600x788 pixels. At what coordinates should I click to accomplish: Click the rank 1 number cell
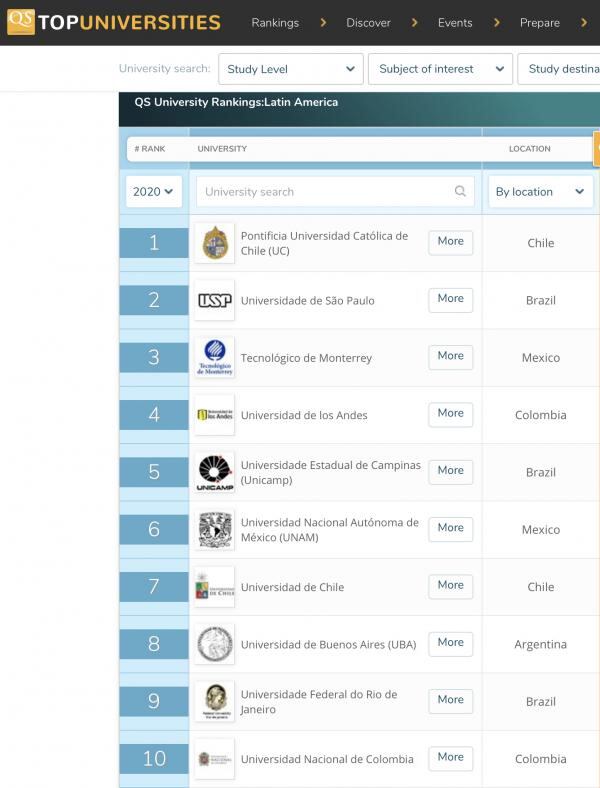(x=154, y=243)
